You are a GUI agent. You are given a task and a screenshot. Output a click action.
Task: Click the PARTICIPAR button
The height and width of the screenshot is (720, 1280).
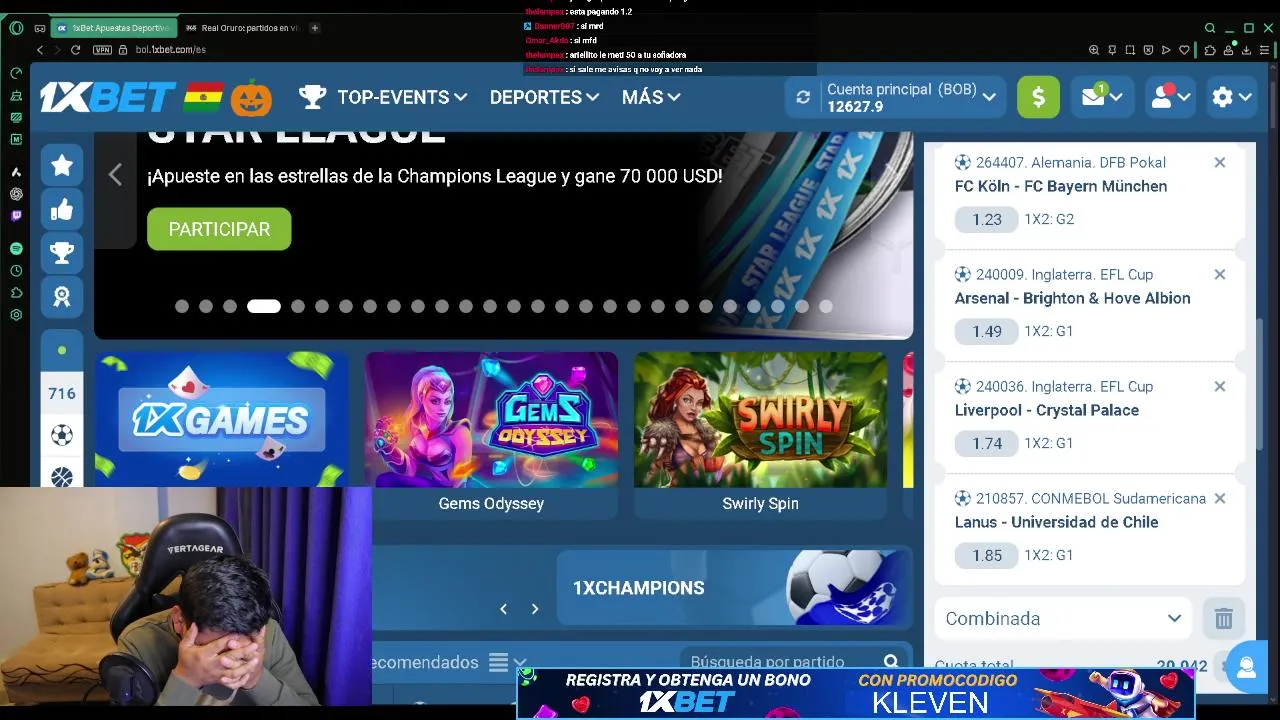pyautogui.click(x=219, y=229)
